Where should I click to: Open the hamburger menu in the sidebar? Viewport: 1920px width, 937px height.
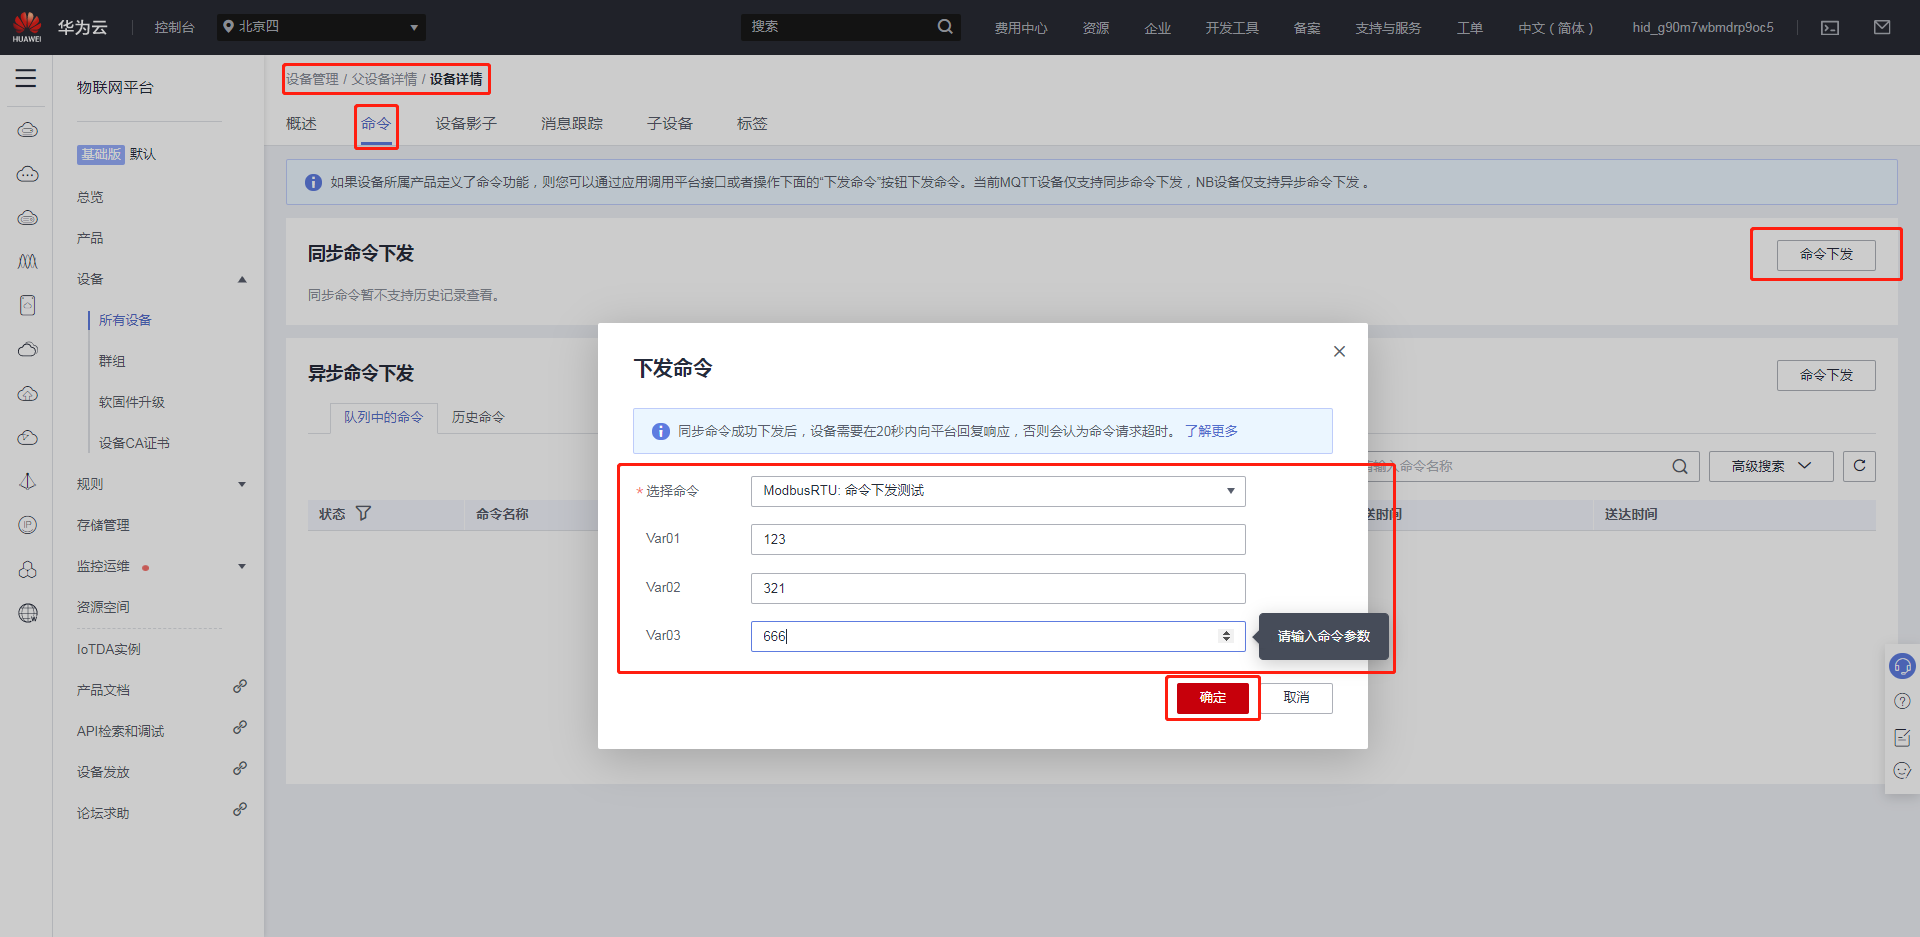(26, 78)
